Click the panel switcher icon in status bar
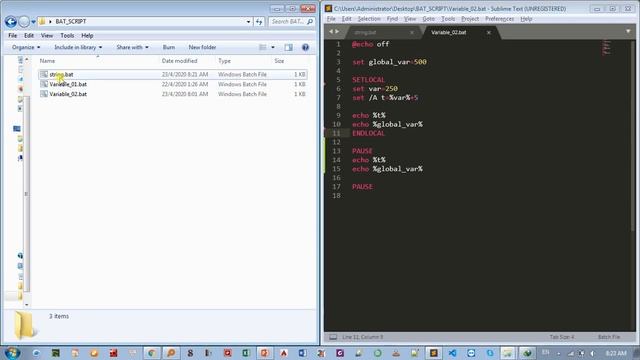Screen dimensions: 640x360 [333, 337]
